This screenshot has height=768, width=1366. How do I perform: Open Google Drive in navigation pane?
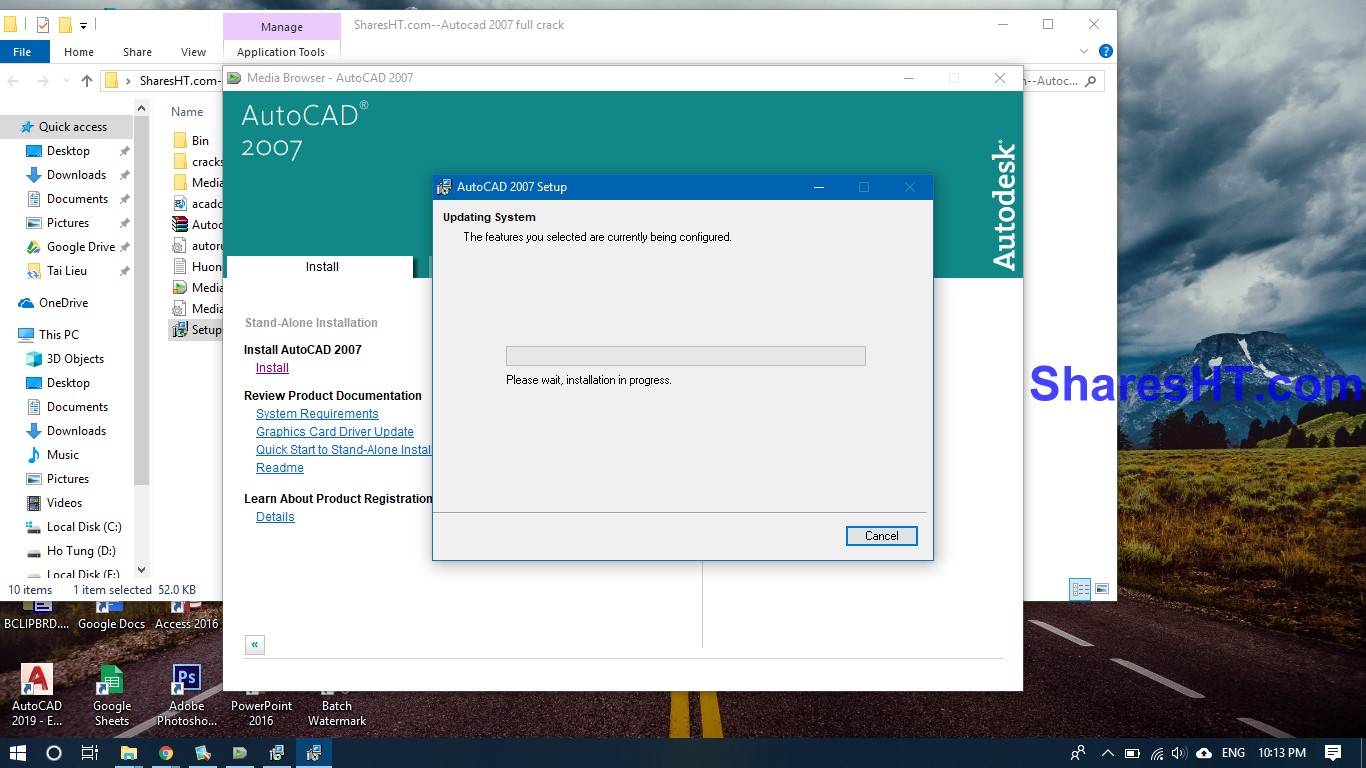coord(80,247)
